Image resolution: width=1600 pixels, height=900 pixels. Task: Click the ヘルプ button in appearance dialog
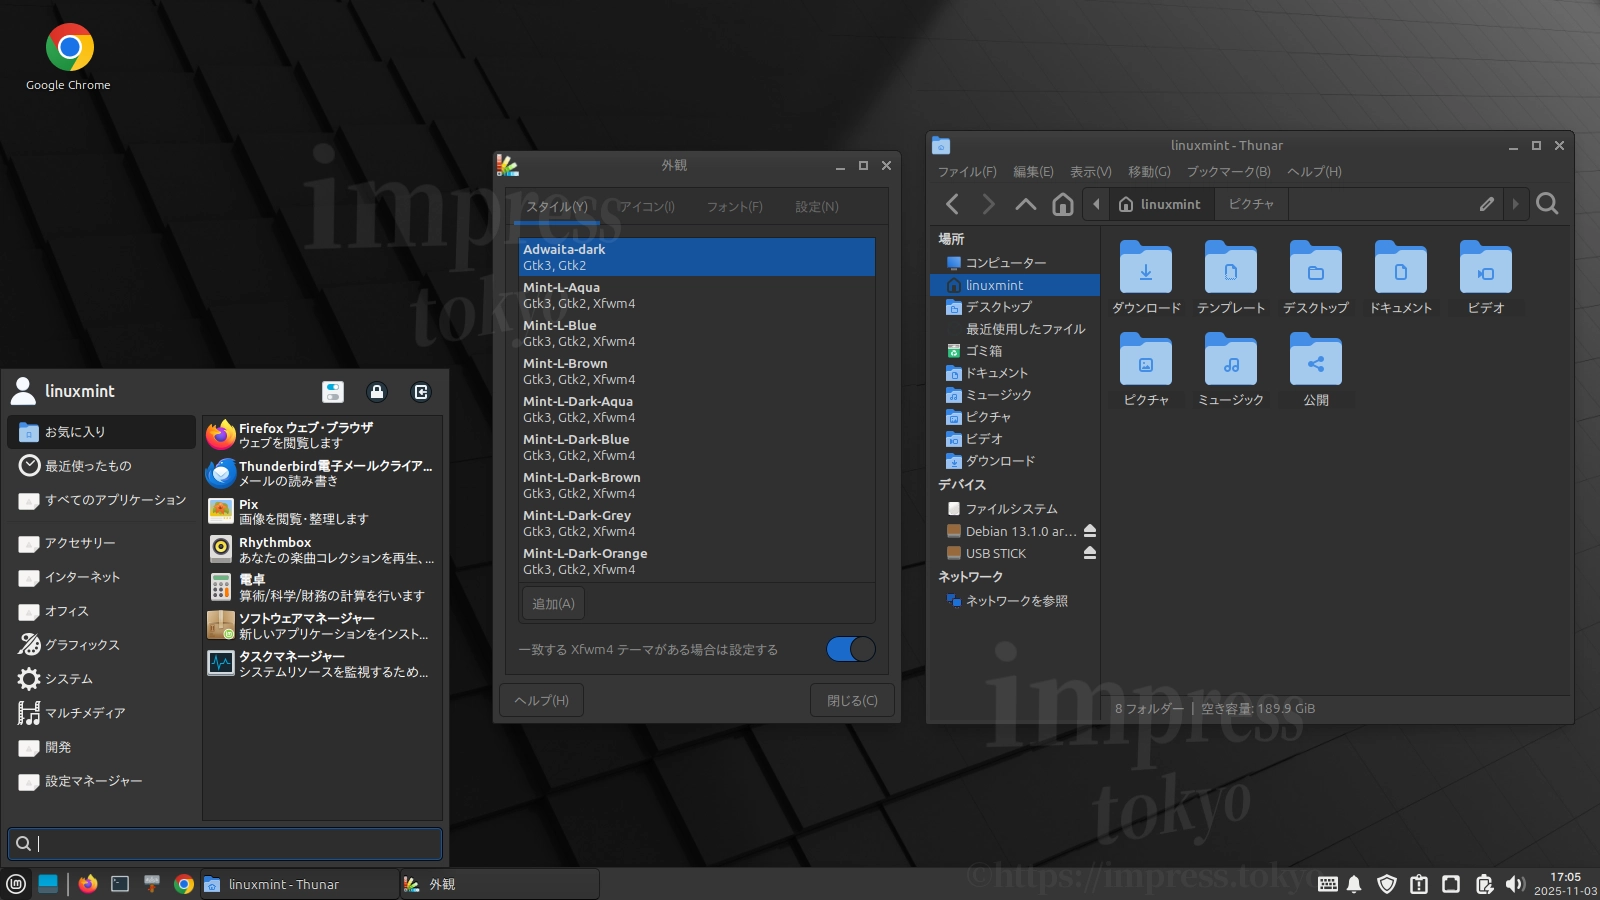pyautogui.click(x=541, y=701)
